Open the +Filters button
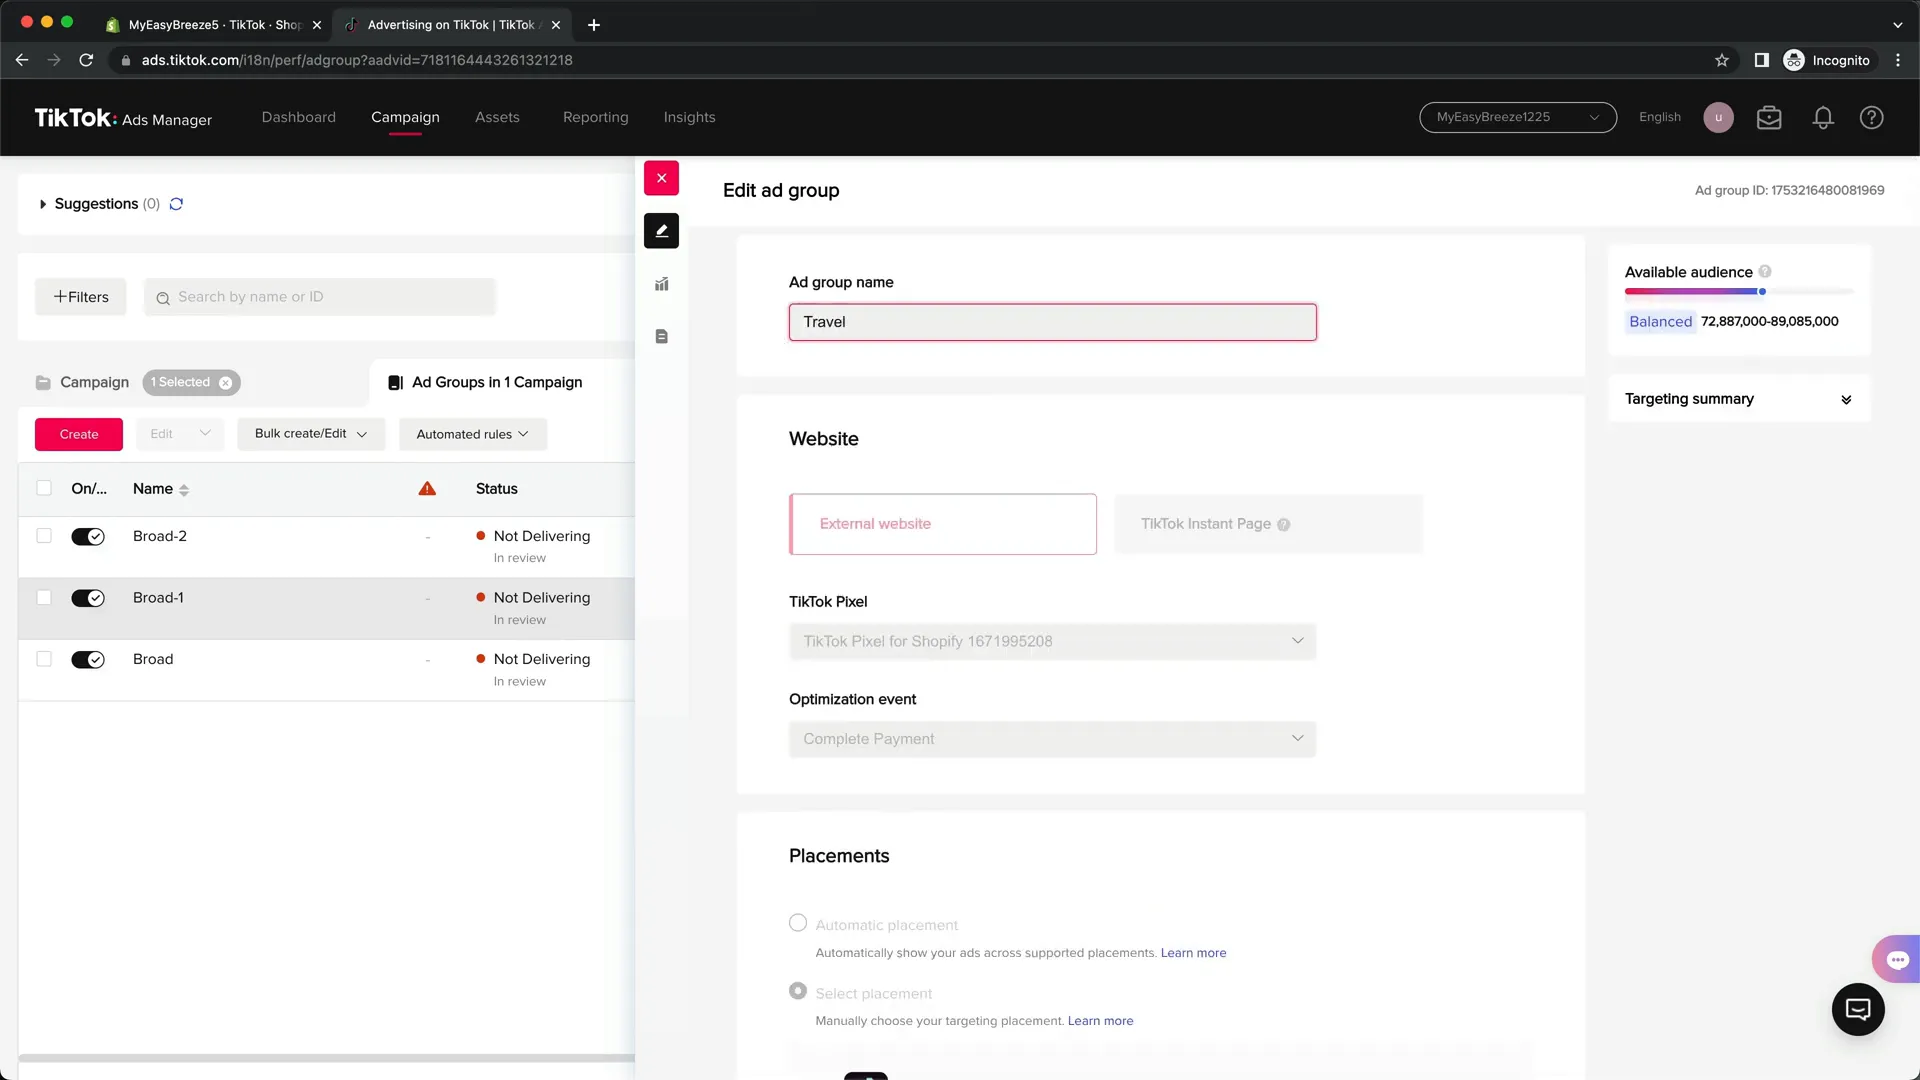Screen dimensions: 1920x1080 tap(81, 297)
